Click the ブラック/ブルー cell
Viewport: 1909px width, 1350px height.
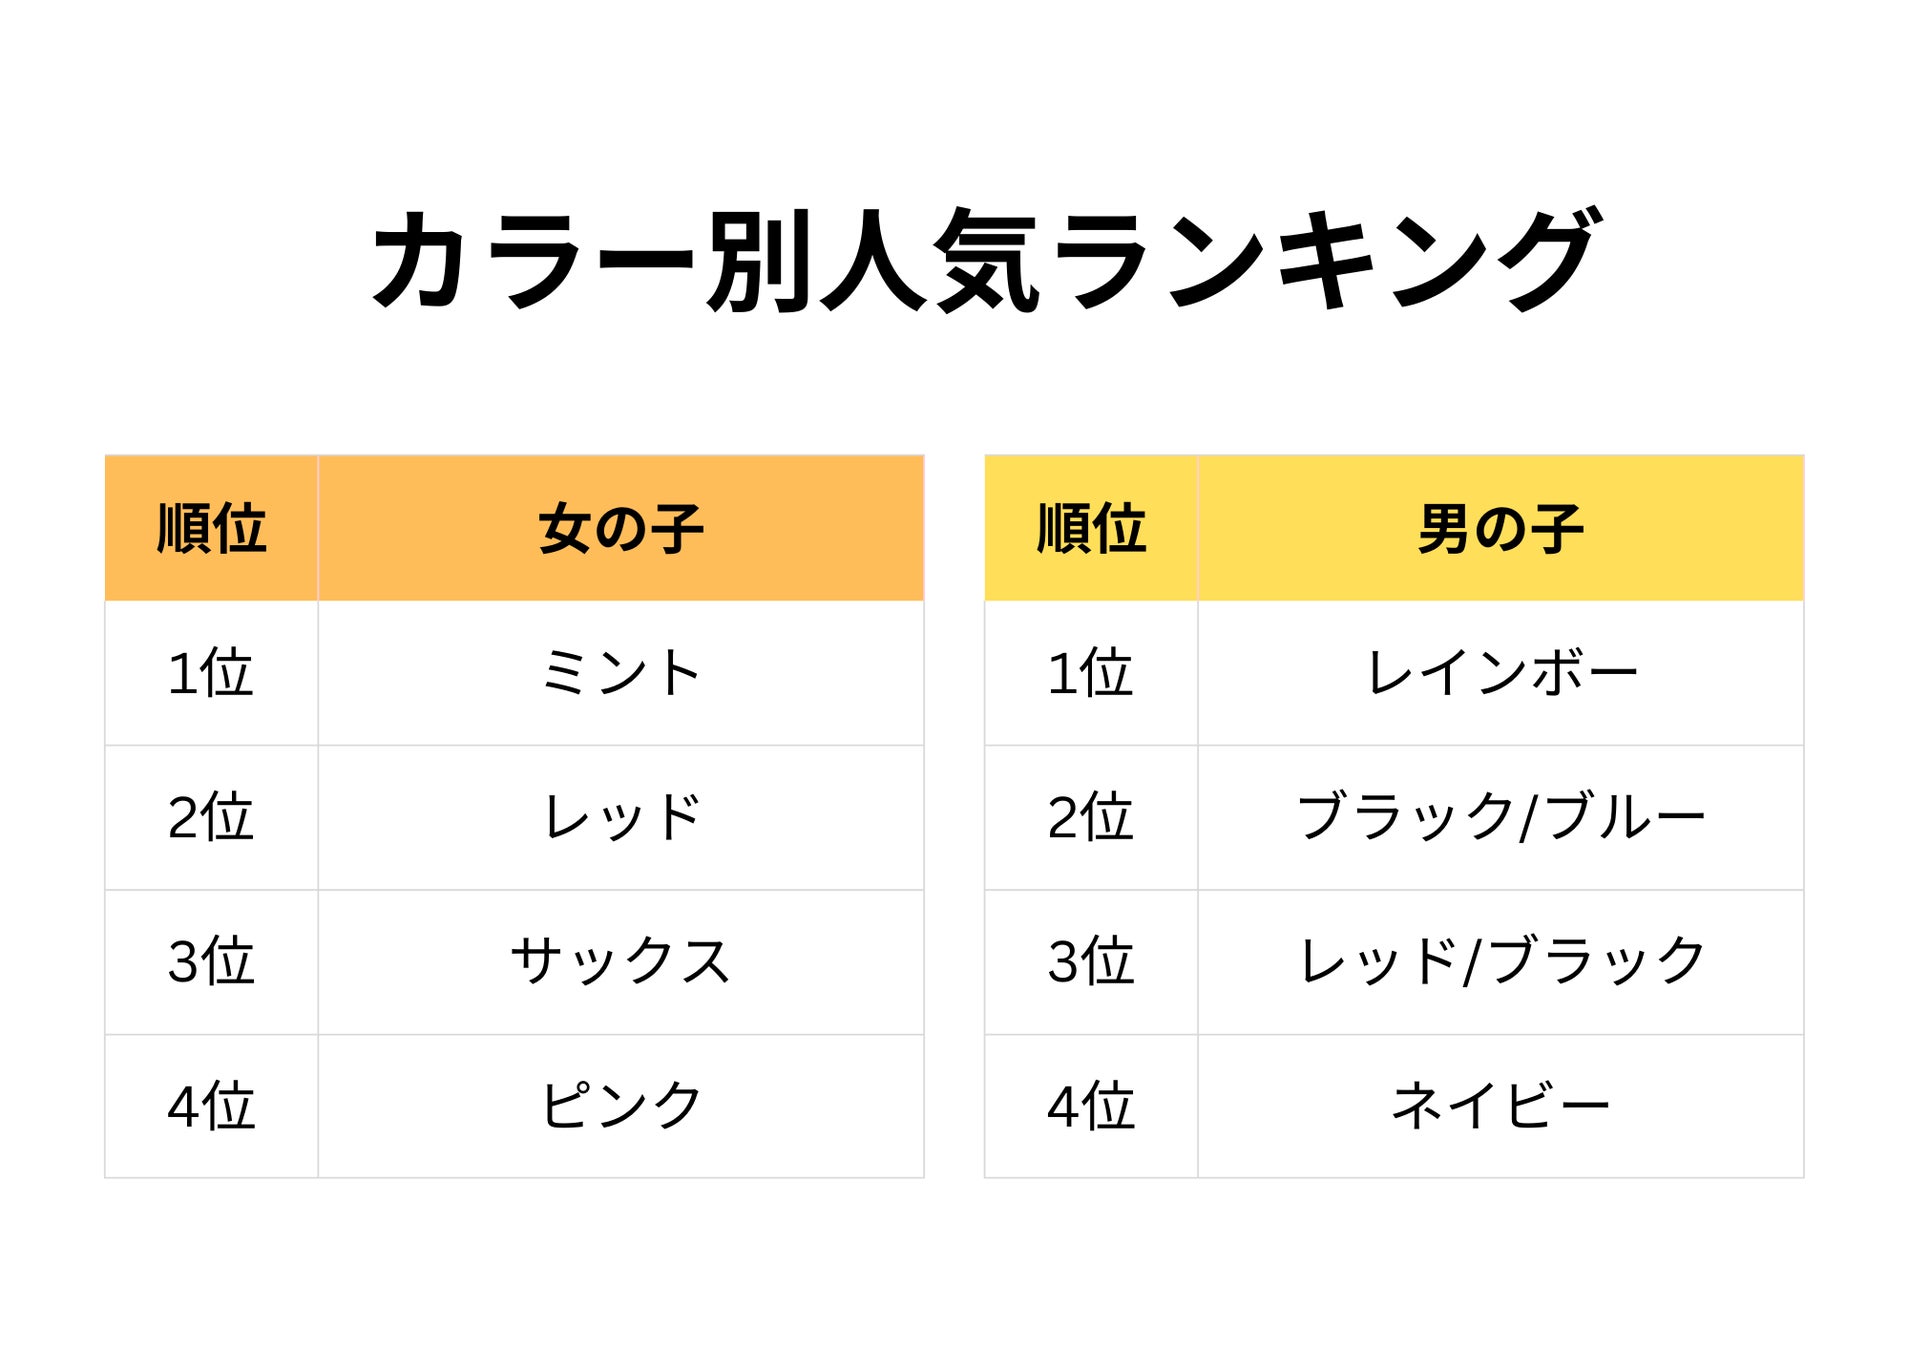point(1501,817)
